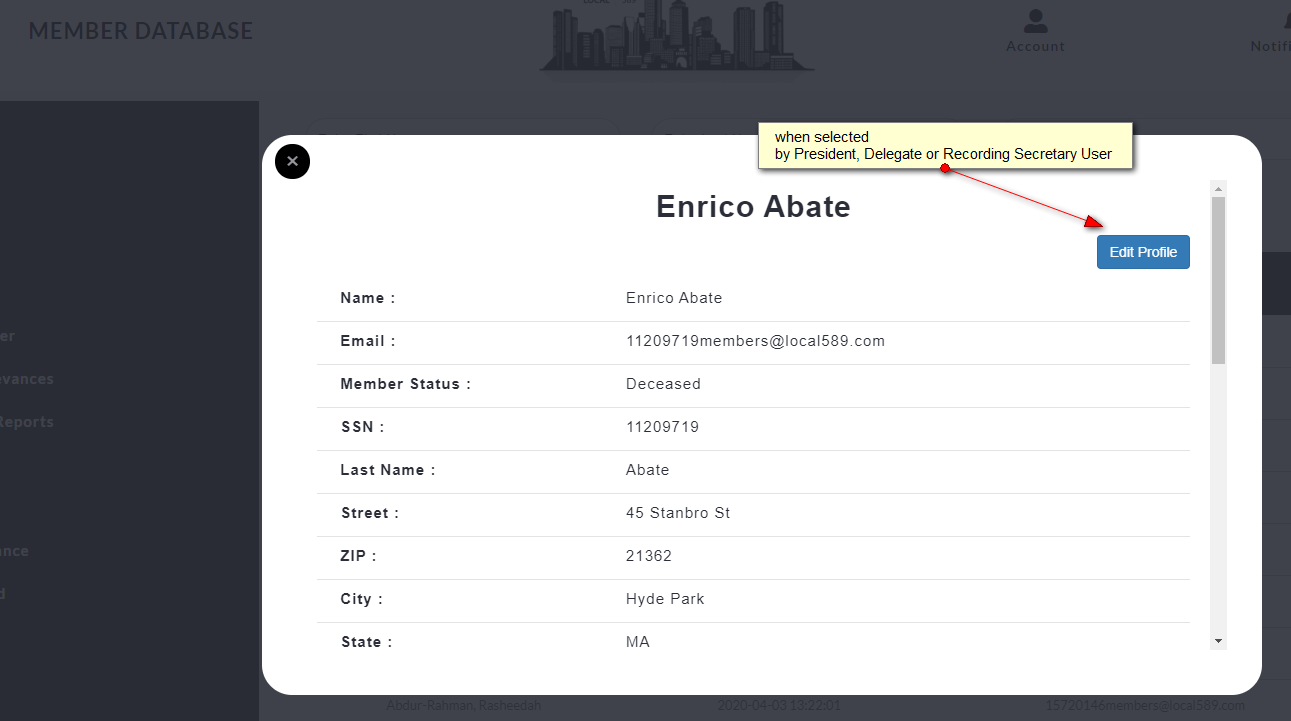
Task: Click the 'City :' field label
Action: (362, 599)
